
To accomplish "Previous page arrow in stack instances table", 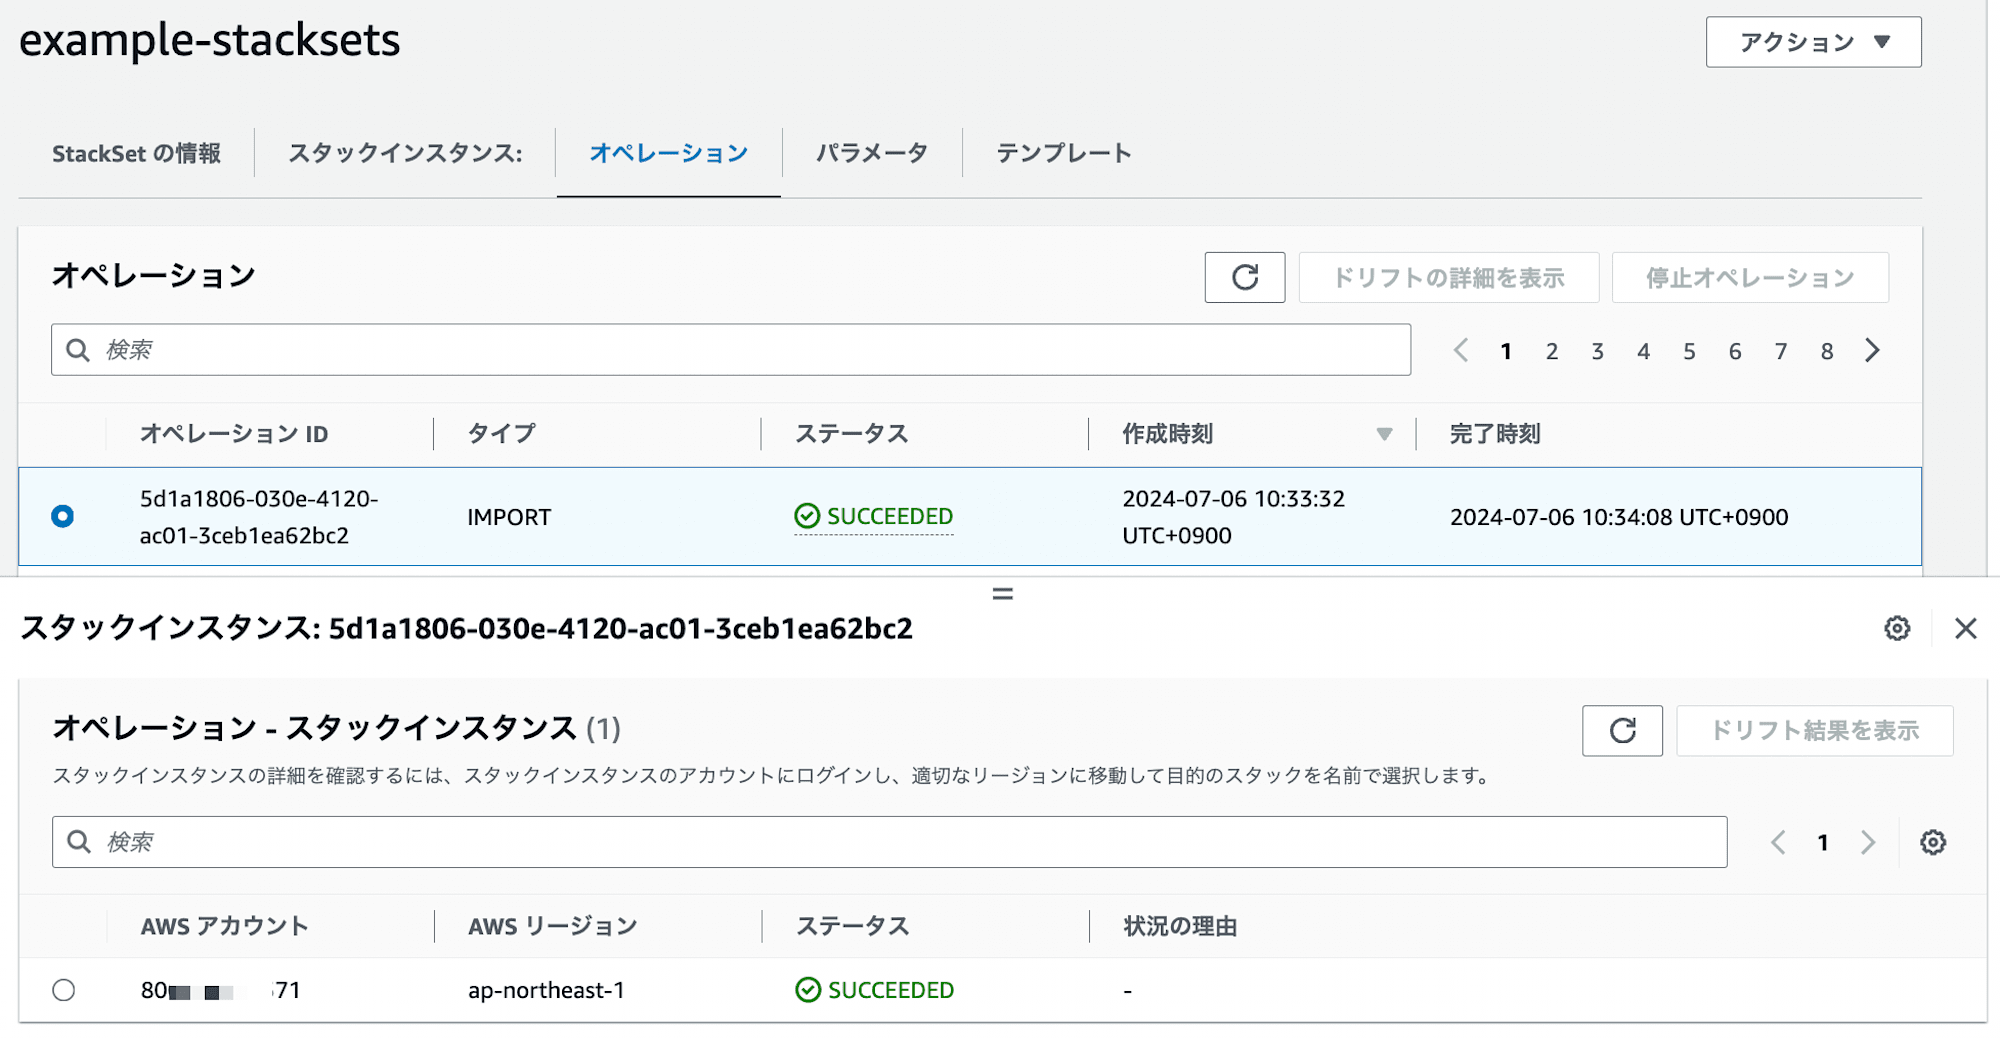I will (x=1778, y=842).
